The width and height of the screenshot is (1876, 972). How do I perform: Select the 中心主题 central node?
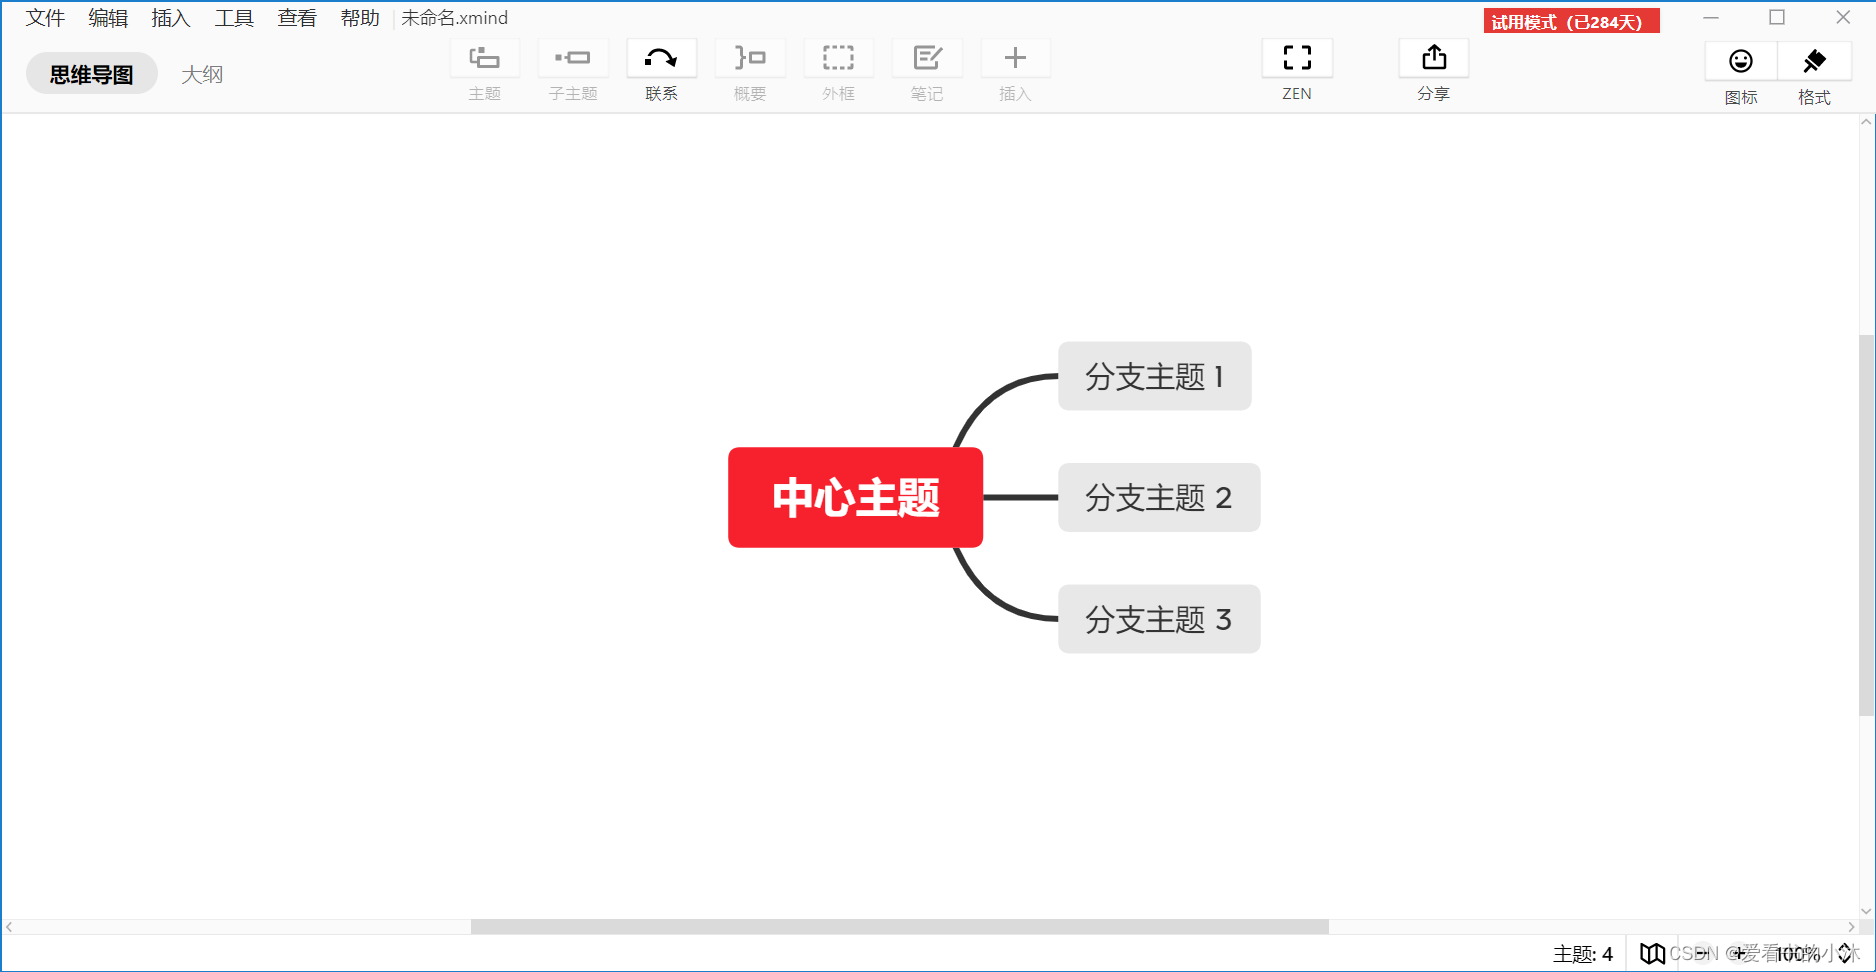pos(855,497)
